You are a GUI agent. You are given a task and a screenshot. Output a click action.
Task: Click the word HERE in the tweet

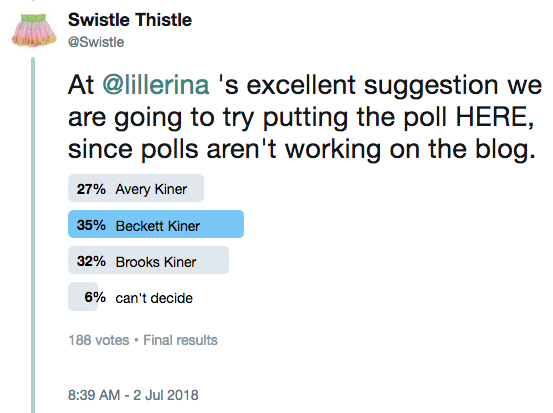coord(494,117)
